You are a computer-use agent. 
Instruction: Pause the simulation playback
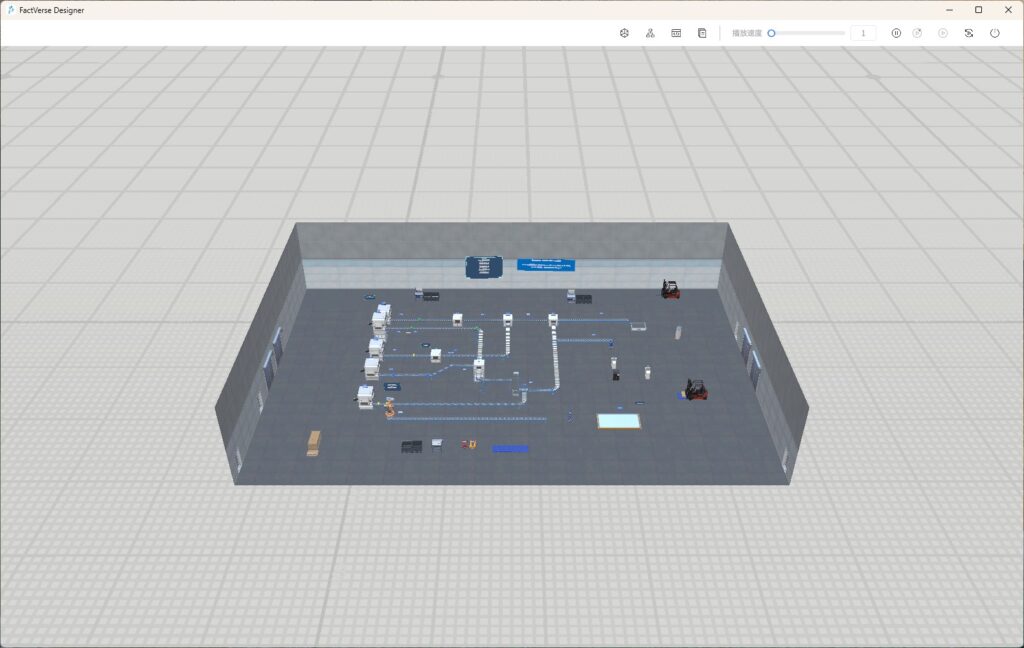(x=896, y=33)
